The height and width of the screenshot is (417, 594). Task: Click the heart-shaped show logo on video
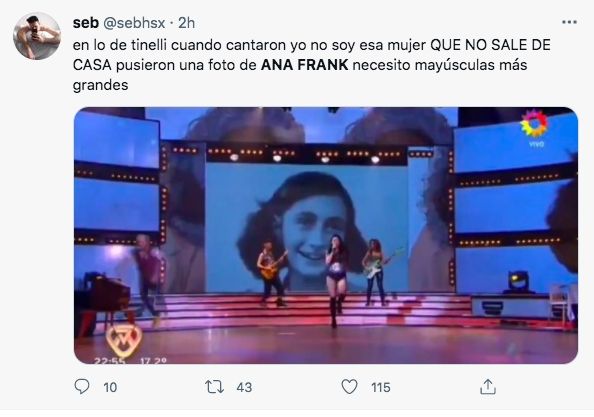[x=124, y=340]
